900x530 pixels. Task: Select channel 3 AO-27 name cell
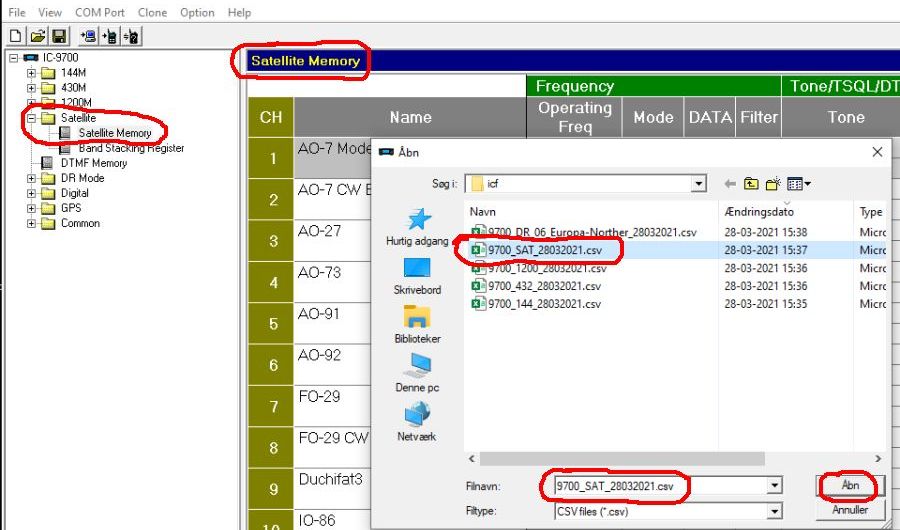coord(332,241)
